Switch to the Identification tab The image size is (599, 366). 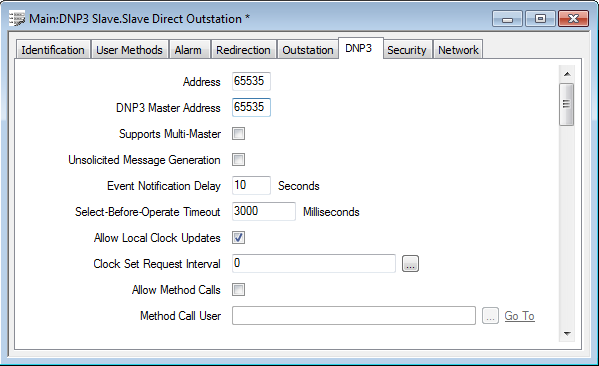tap(53, 50)
